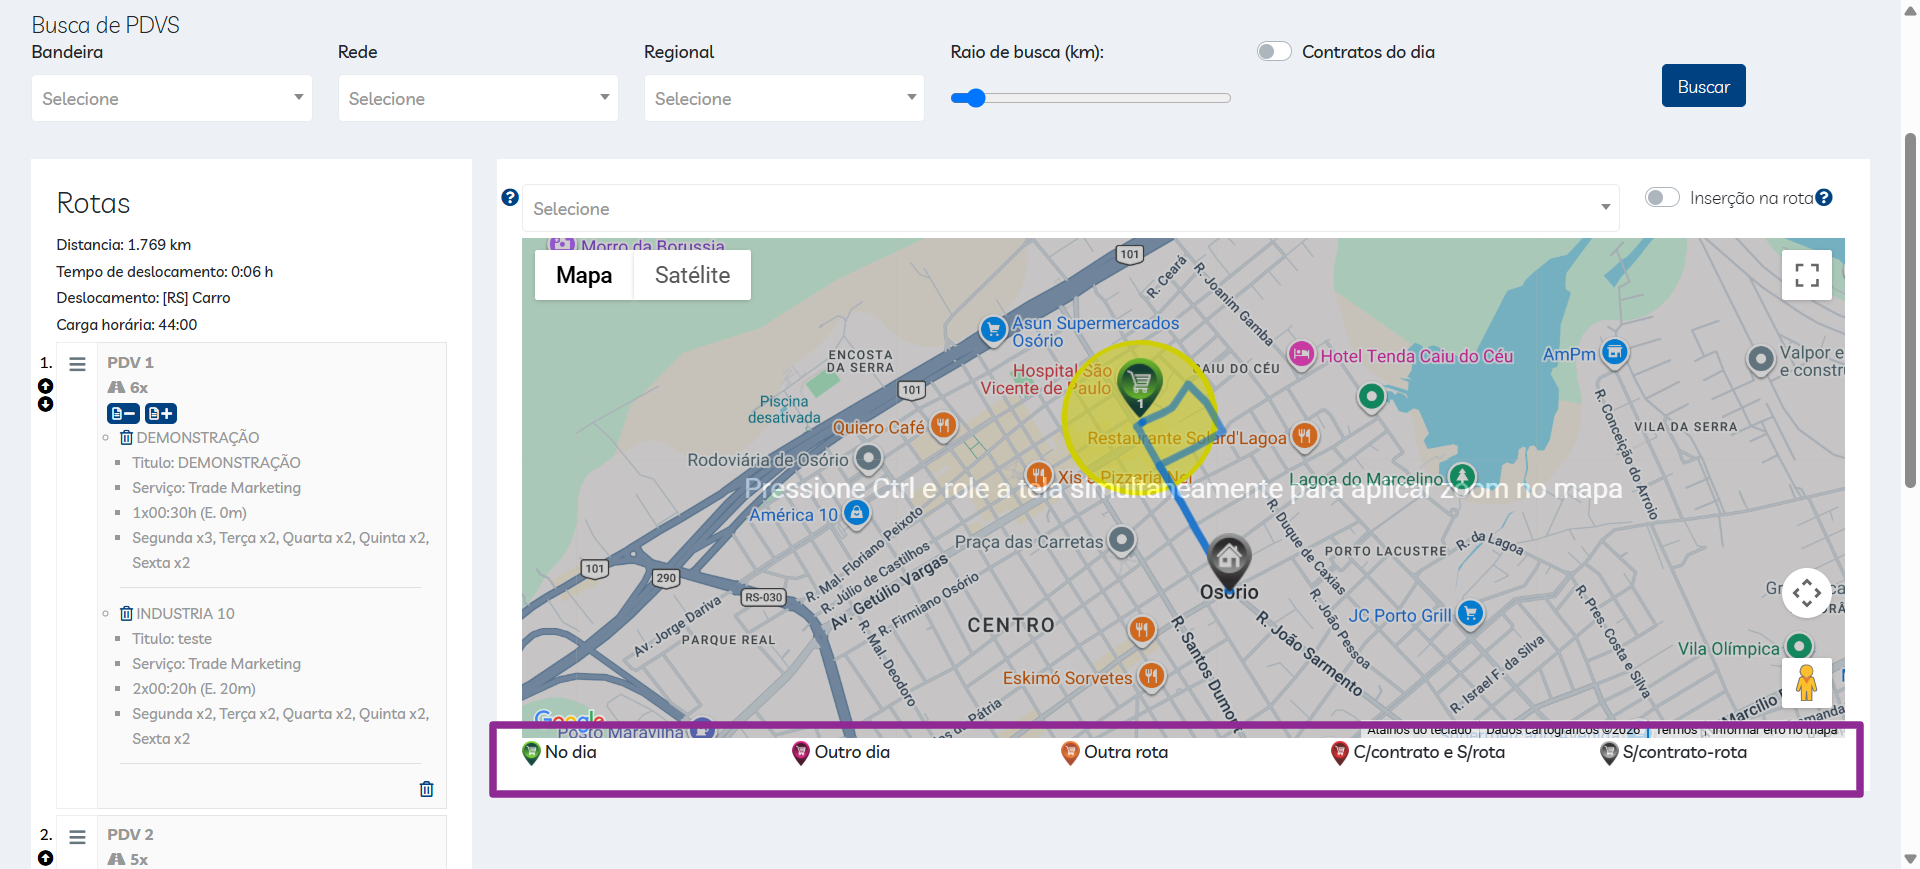
Task: Delete the DEMONSTRAÇÃO contract via trash icon
Action: [126, 438]
